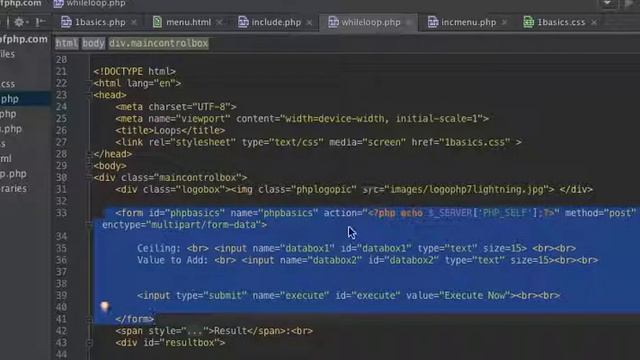Collapse the form fold marker by enctype line
Viewport: 640px width, 360px height.
[x=89, y=224]
